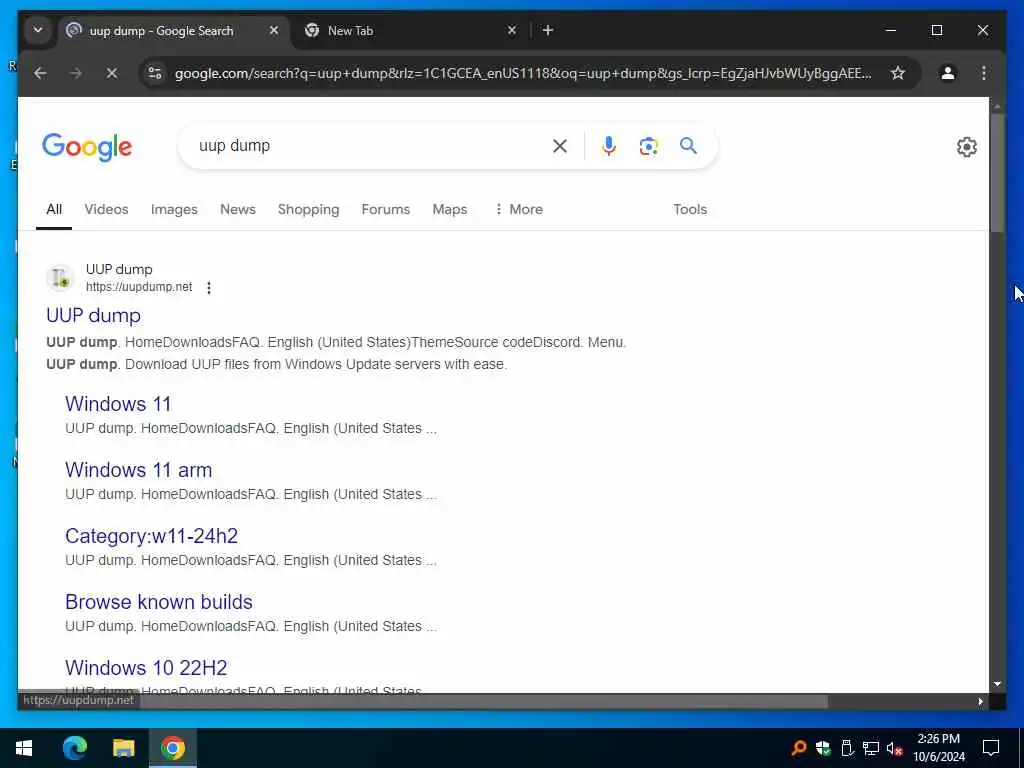1024x768 pixels.
Task: Open Windows Security tray icon
Action: tap(822, 748)
